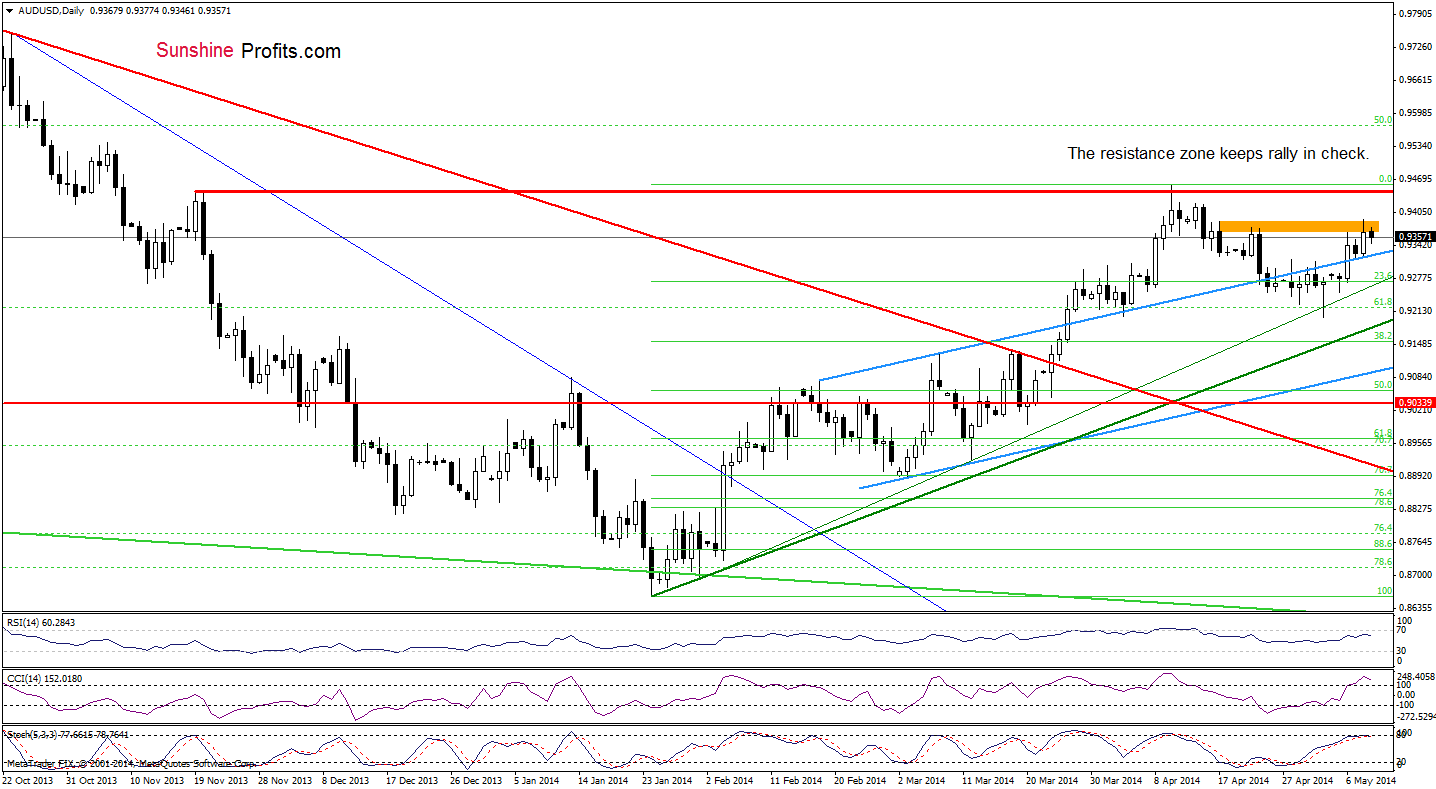This screenshot has height=789, width=1436.
Task: Click the 0.93420 price axis label
Action: pos(1414,245)
